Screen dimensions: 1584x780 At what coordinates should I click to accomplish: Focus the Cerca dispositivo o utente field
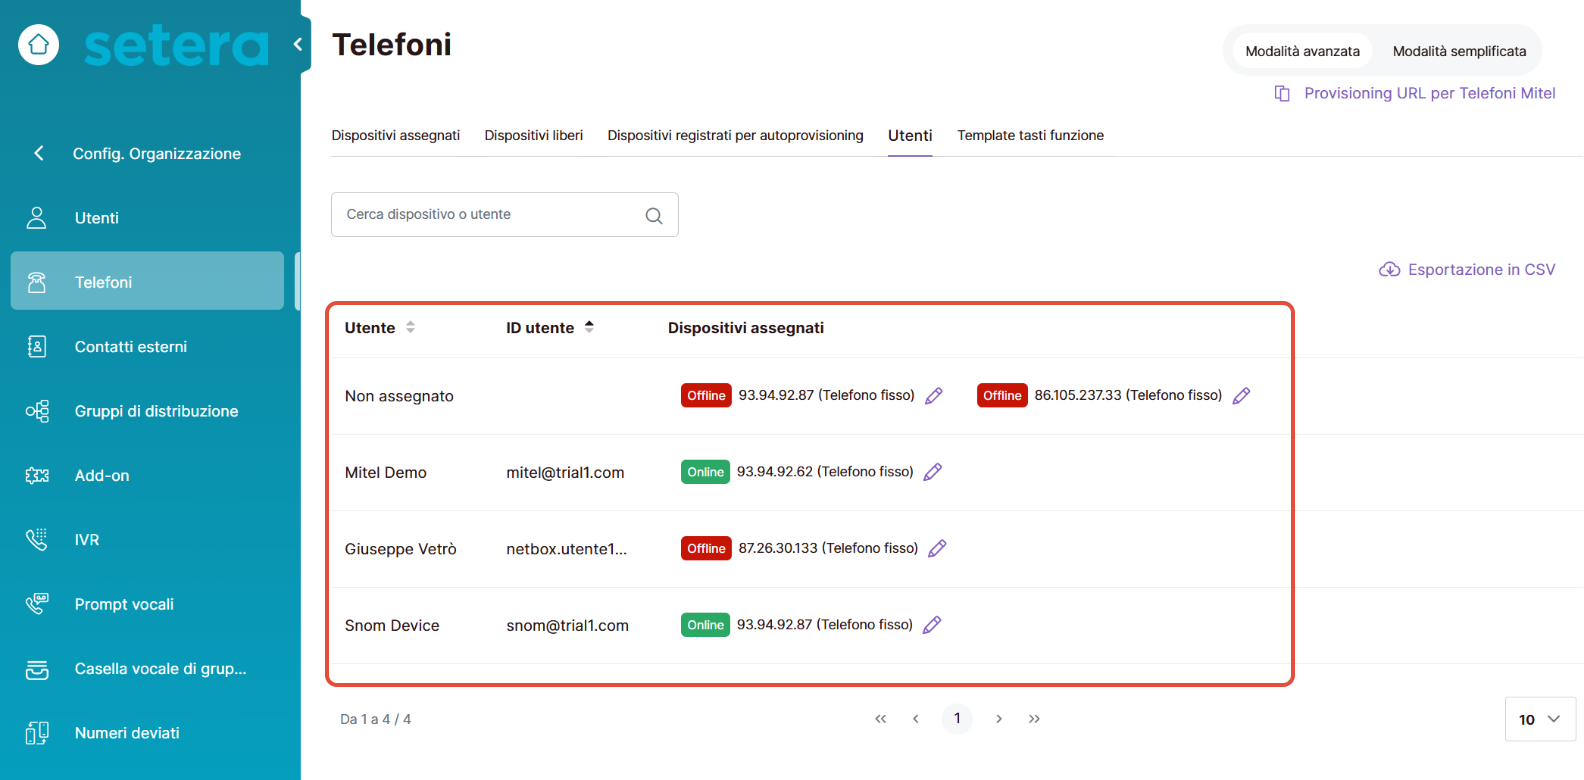490,215
